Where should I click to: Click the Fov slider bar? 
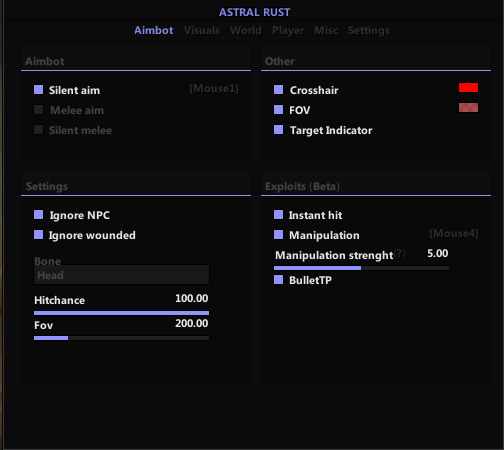pyautogui.click(x=122, y=338)
